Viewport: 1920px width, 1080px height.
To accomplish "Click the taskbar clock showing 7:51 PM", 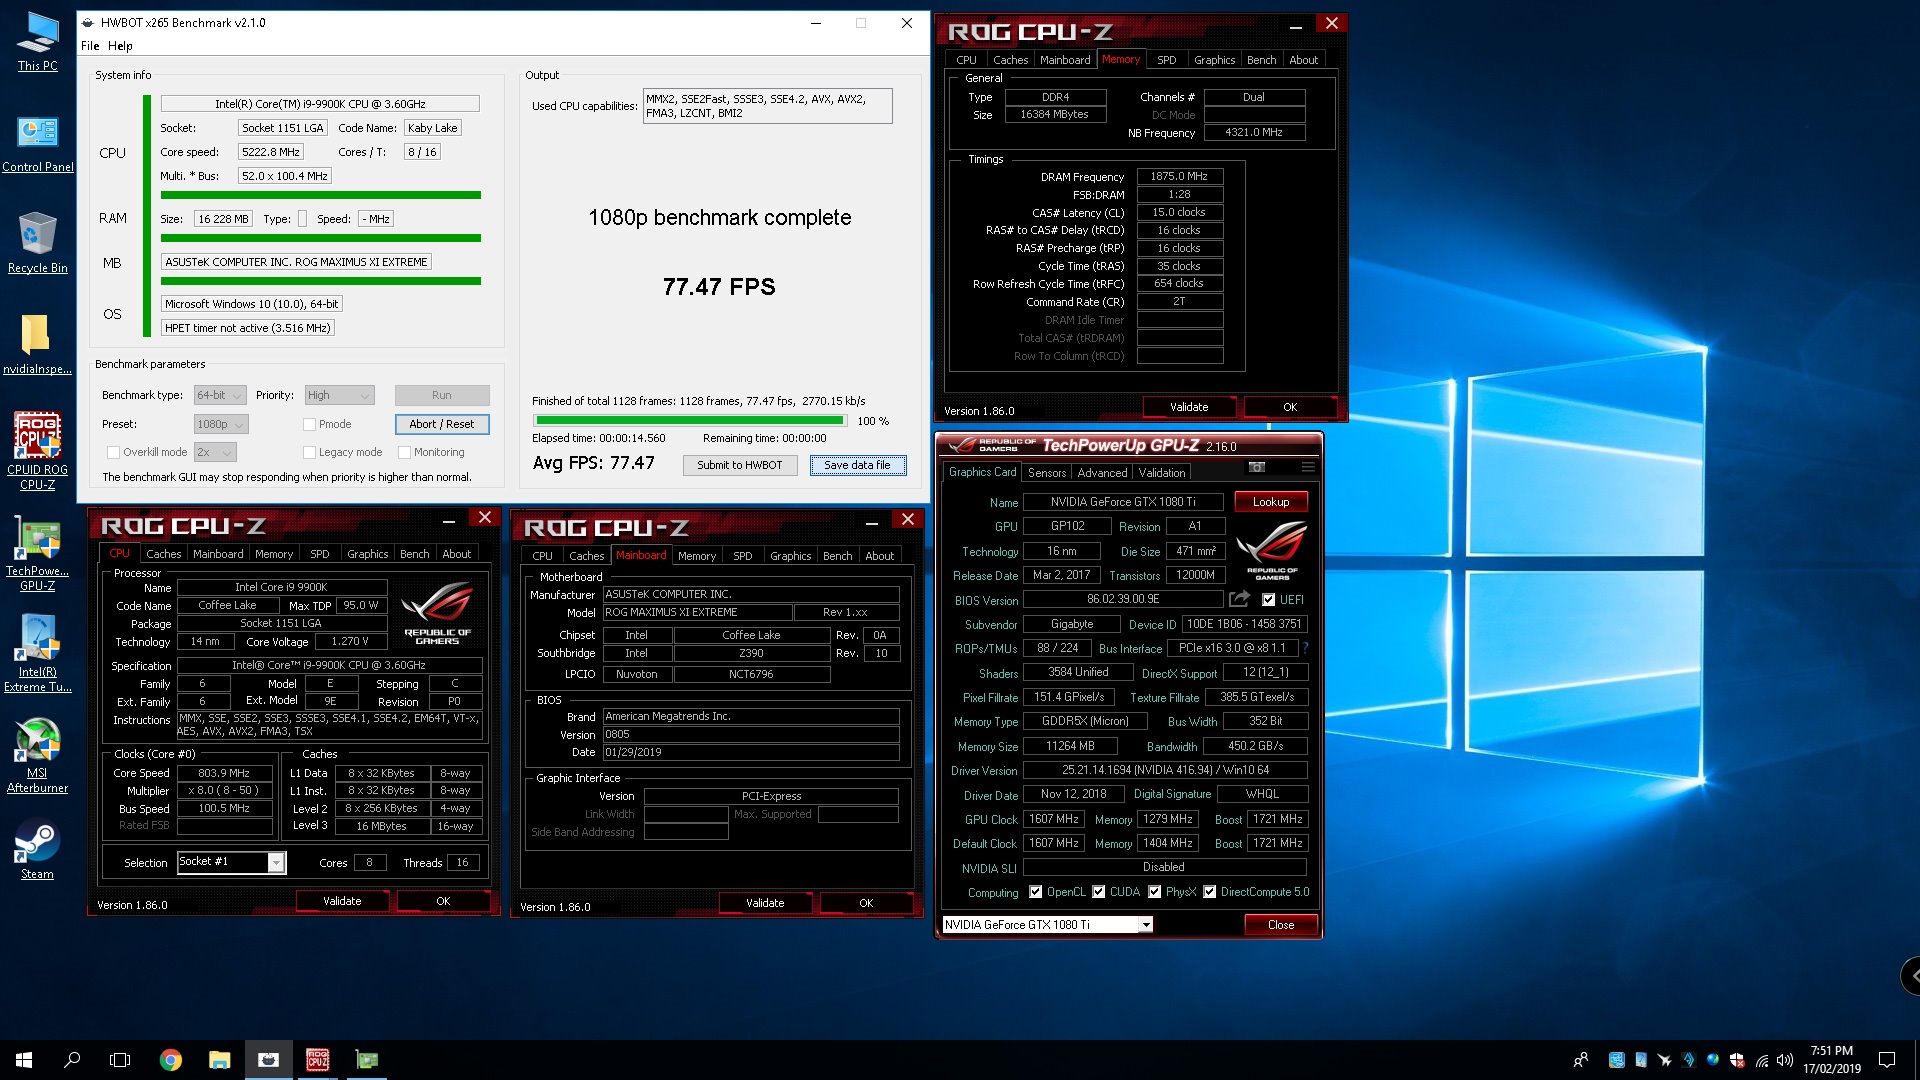I will point(1831,1060).
